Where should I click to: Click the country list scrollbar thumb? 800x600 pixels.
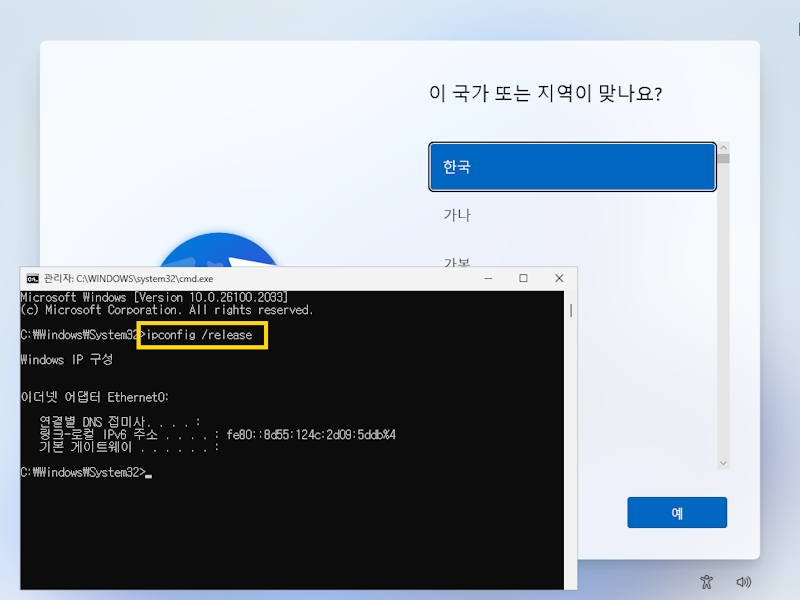pos(723,159)
